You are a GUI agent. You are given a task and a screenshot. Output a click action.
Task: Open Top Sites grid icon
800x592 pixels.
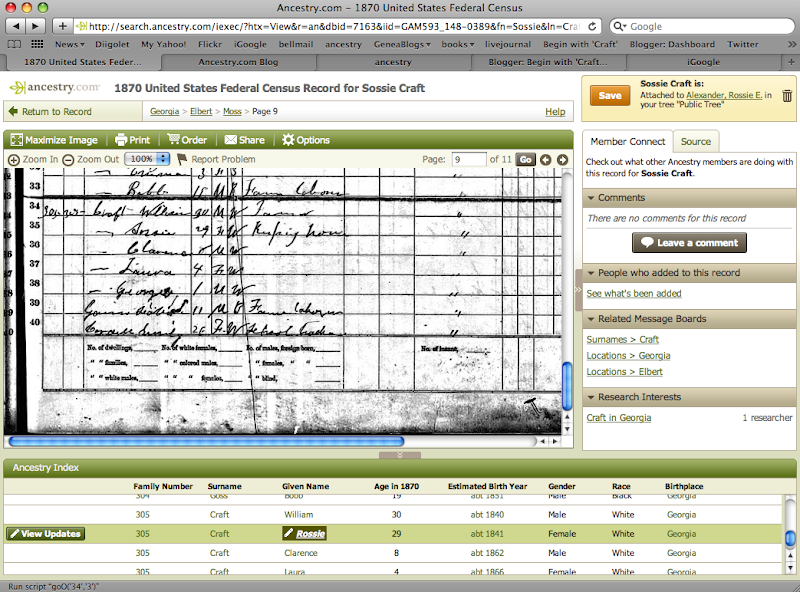click(37, 44)
